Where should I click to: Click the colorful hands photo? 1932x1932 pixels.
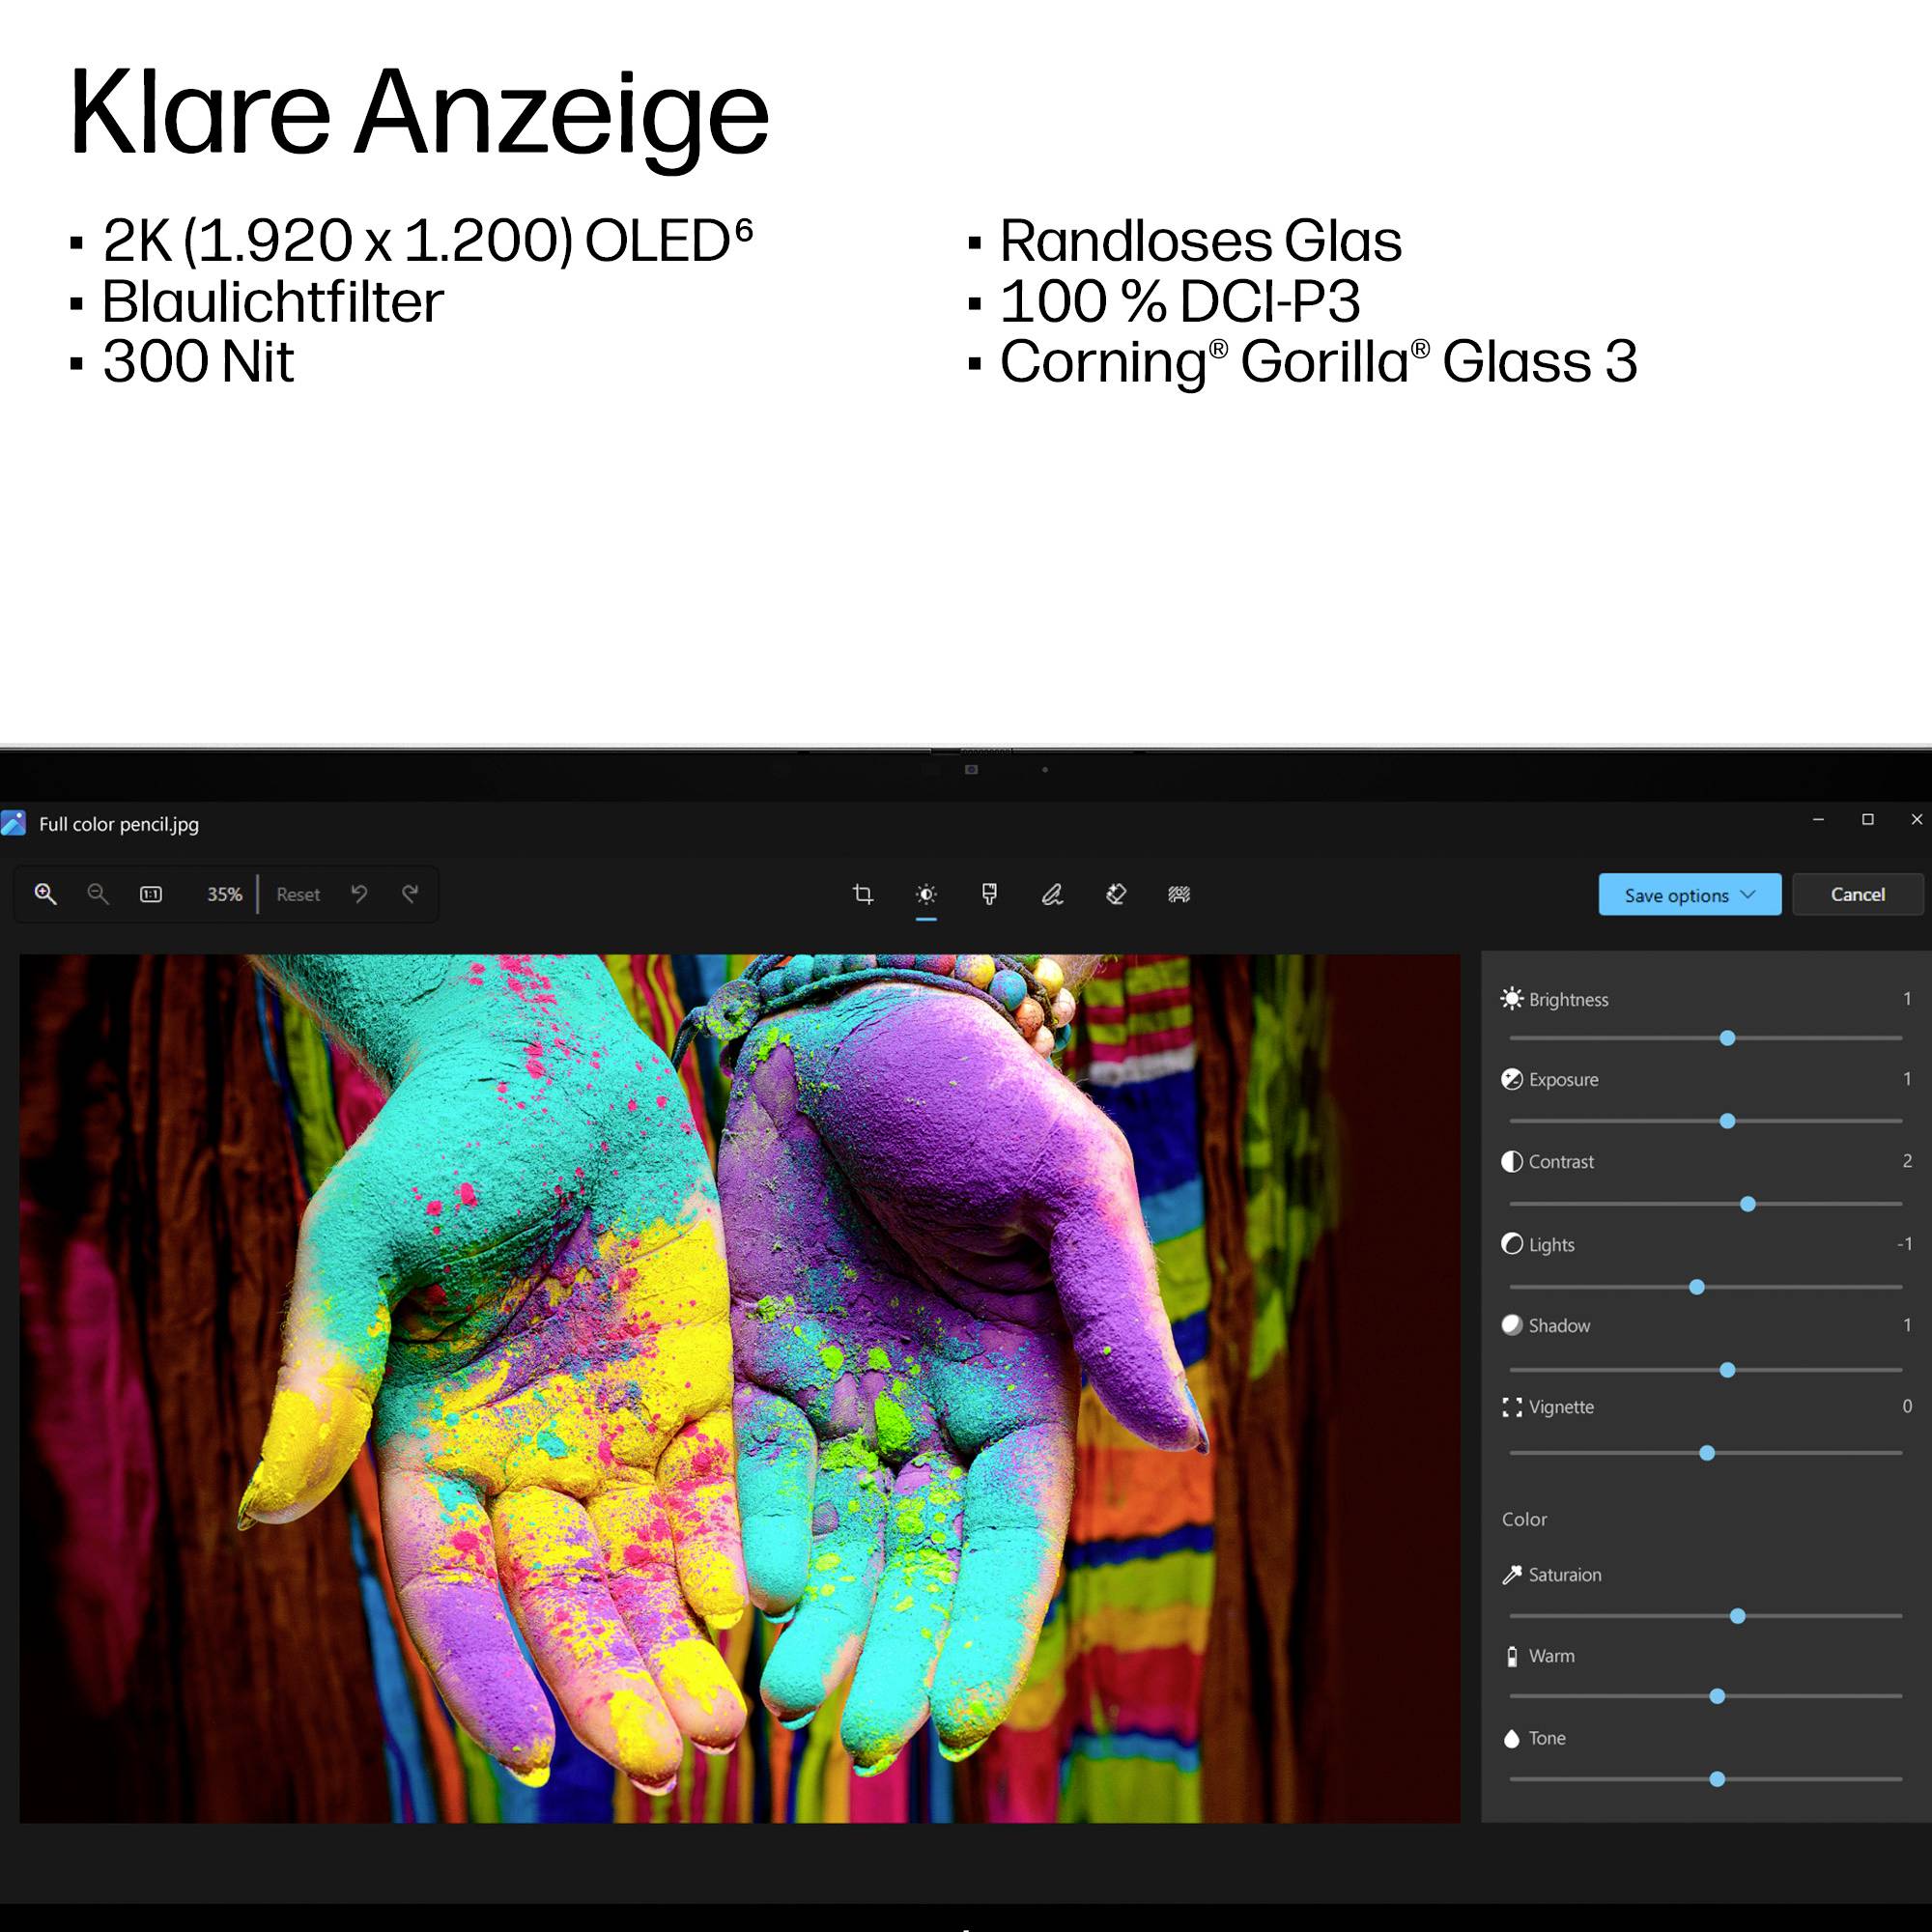coord(740,1388)
